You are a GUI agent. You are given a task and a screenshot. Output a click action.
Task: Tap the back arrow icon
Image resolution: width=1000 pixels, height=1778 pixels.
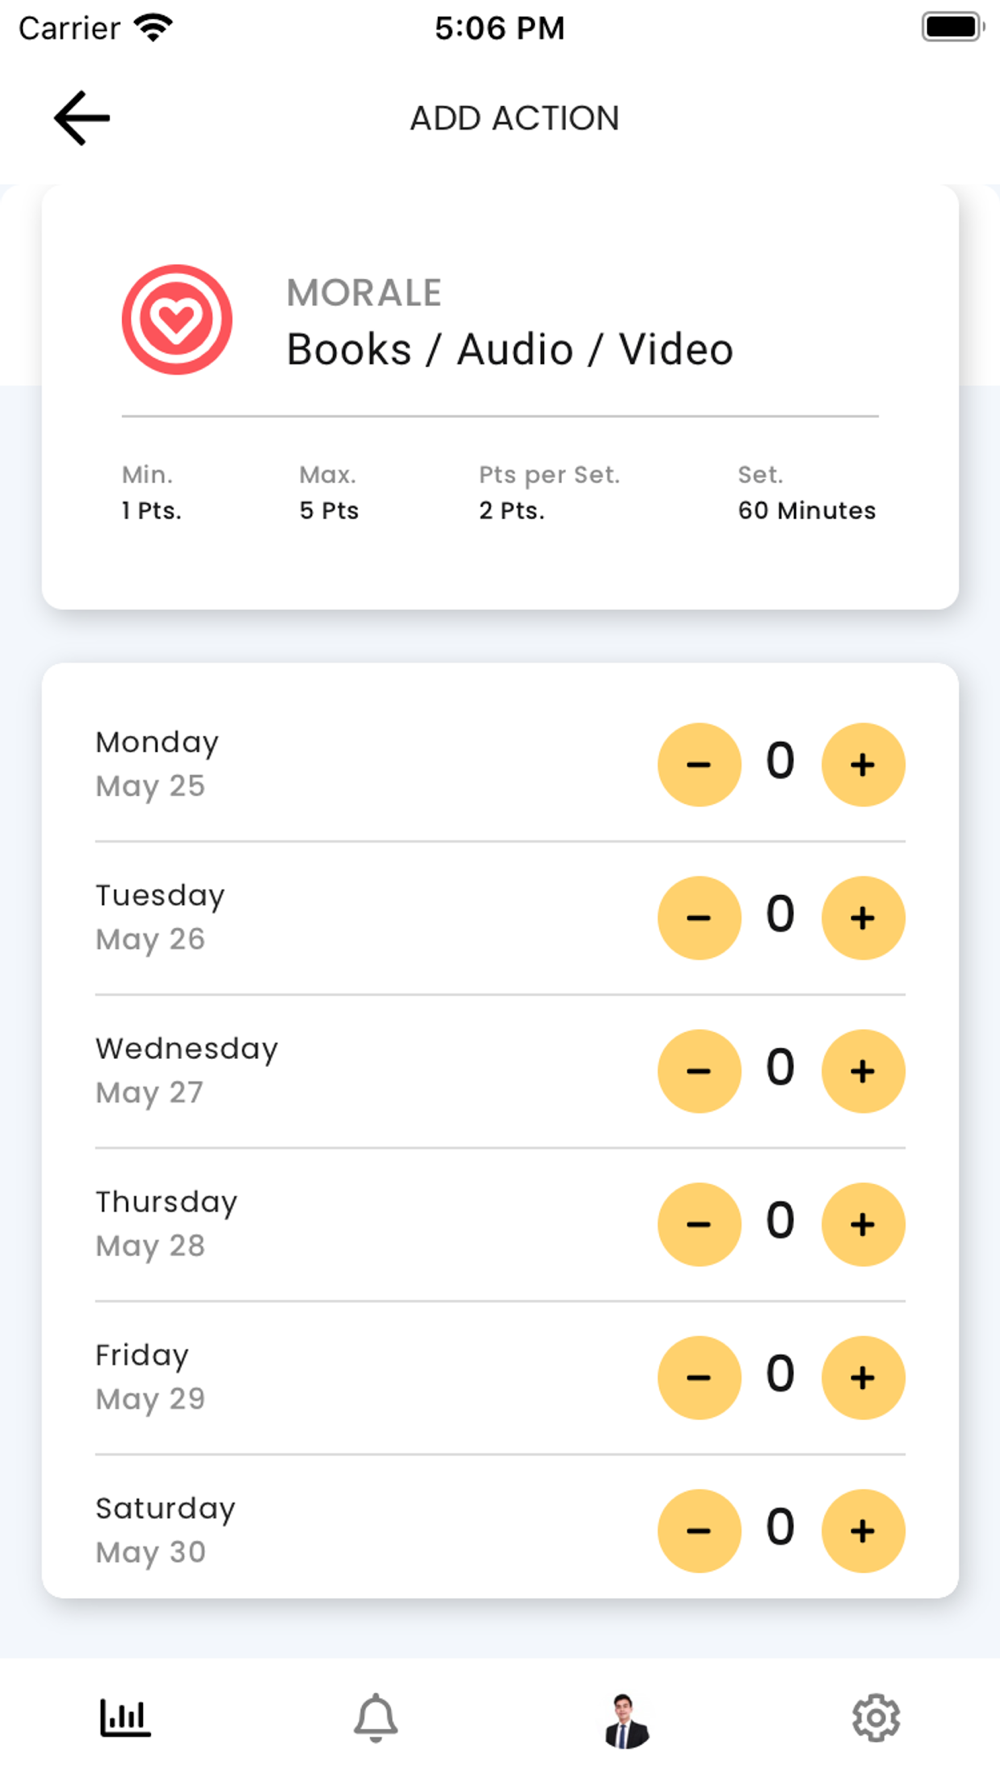pyautogui.click(x=82, y=118)
